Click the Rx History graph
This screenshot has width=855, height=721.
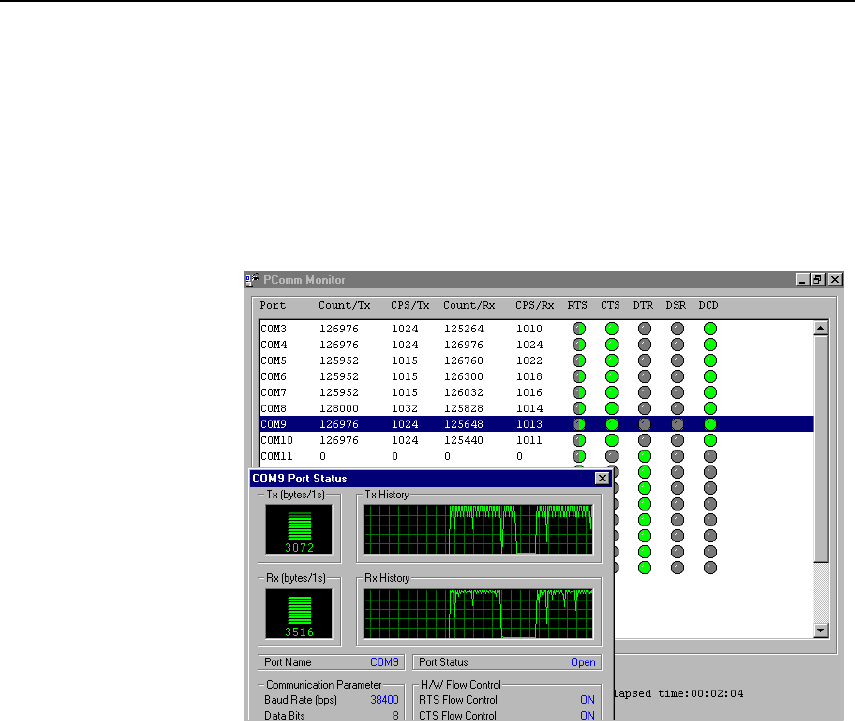click(x=478, y=613)
